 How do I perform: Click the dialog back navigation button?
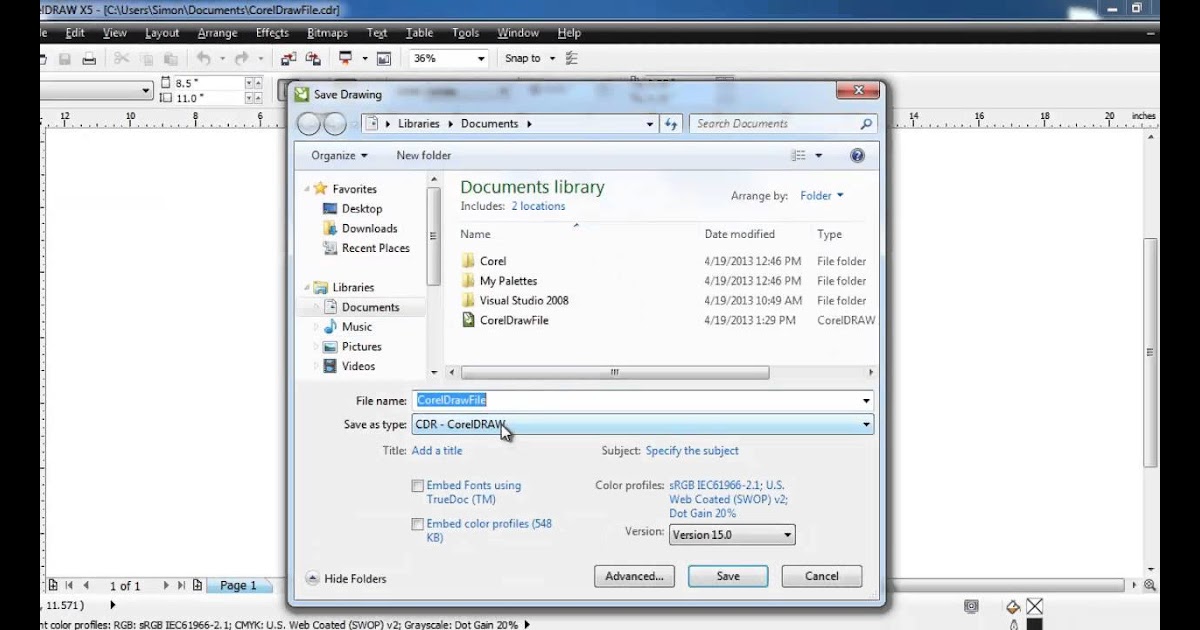pos(309,124)
